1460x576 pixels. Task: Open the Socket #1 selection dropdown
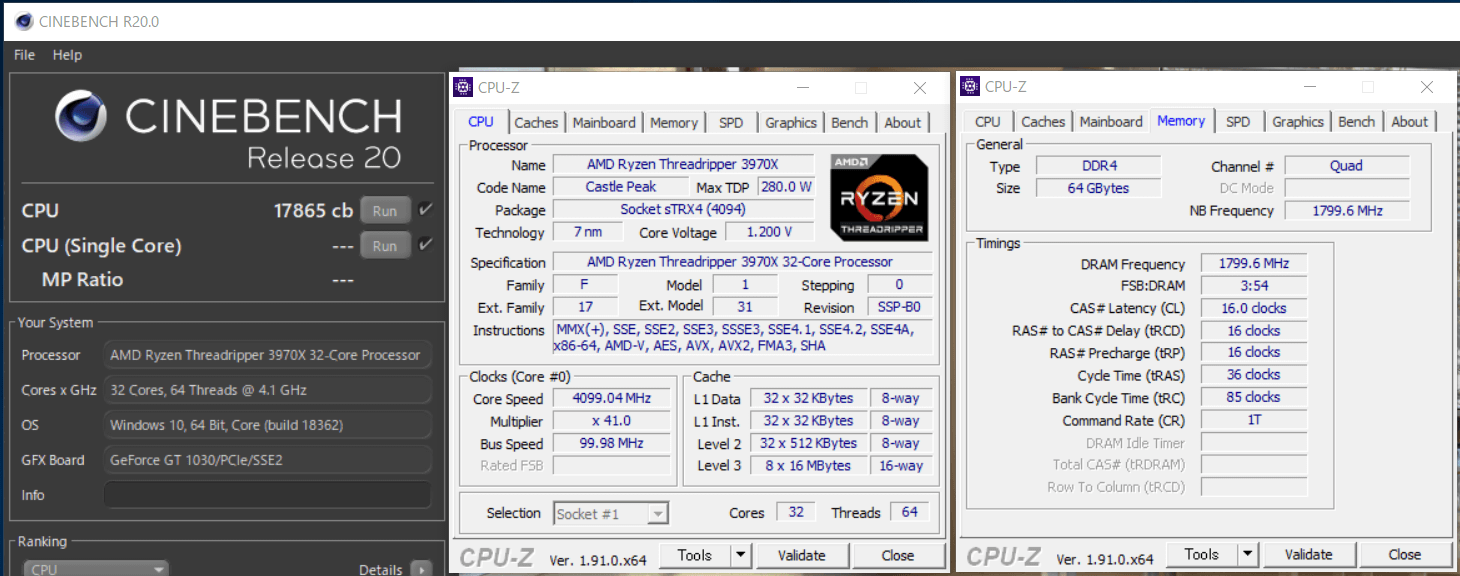click(612, 514)
